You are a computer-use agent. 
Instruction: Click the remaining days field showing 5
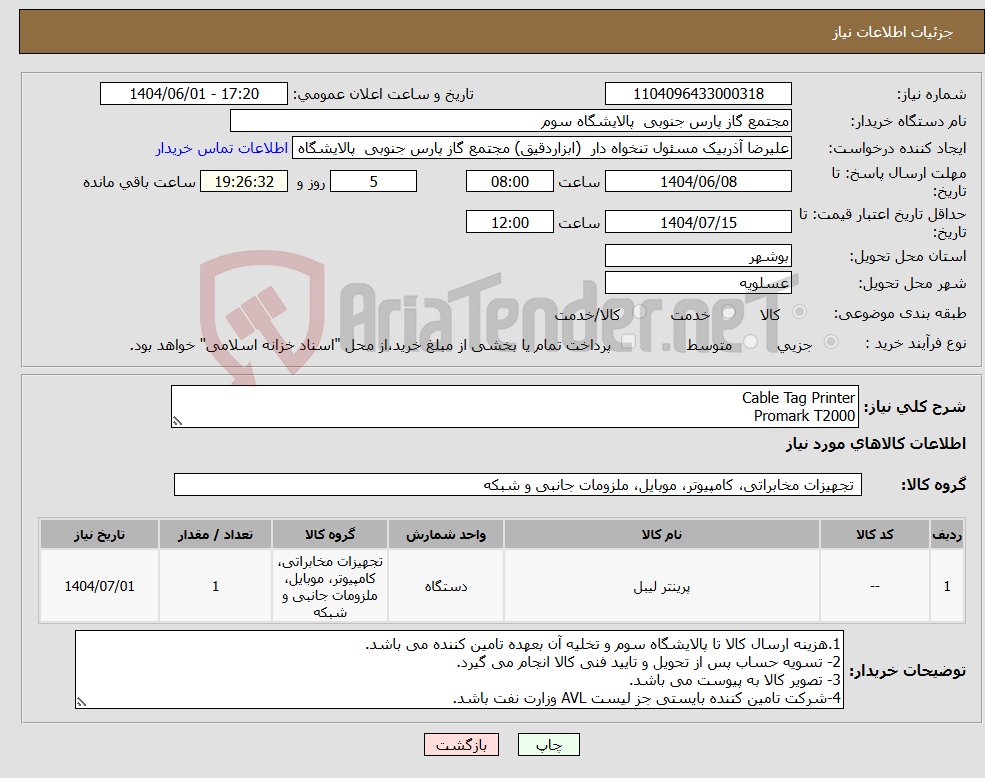point(373,181)
